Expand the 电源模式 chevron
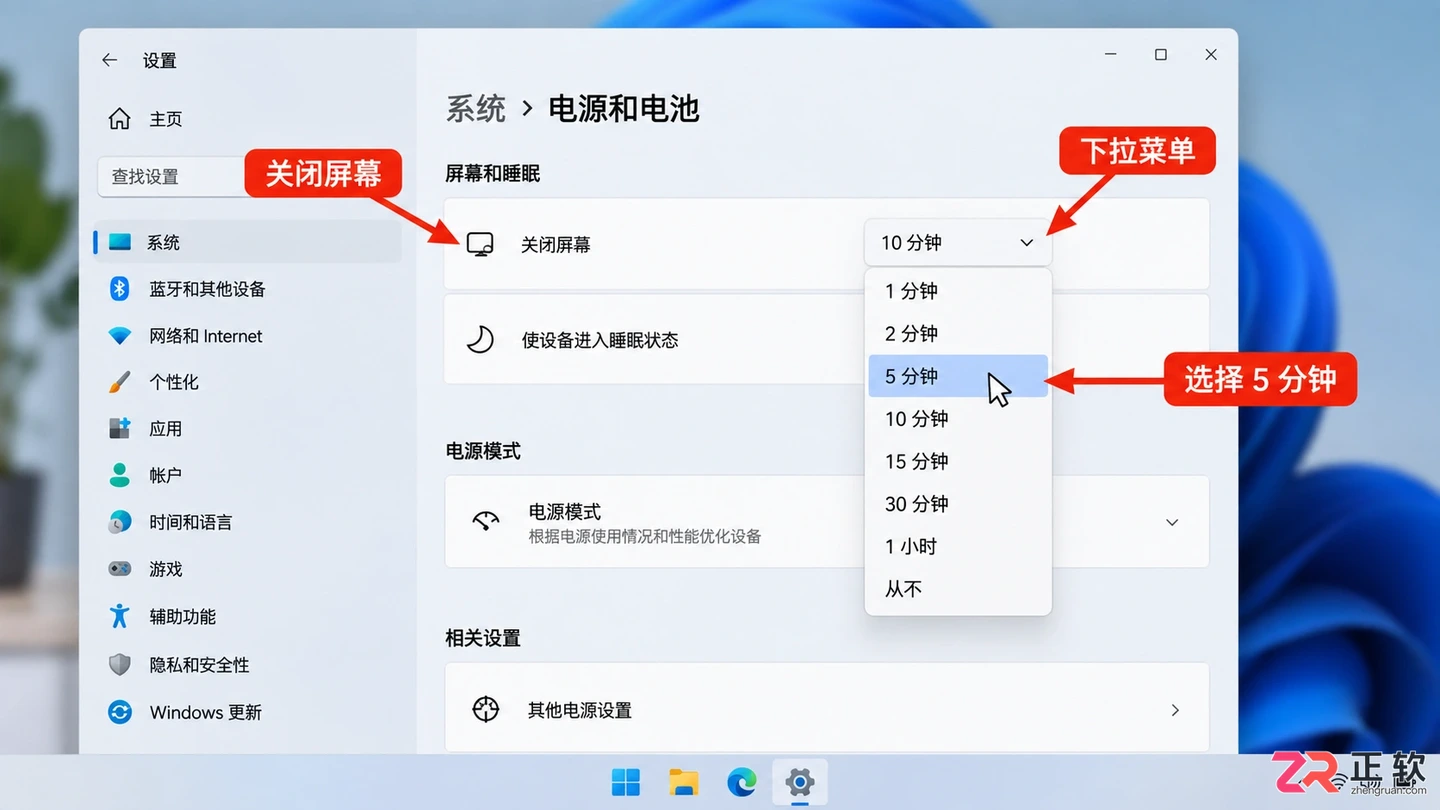Screen dimensions: 1440x810 click(x=1172, y=522)
